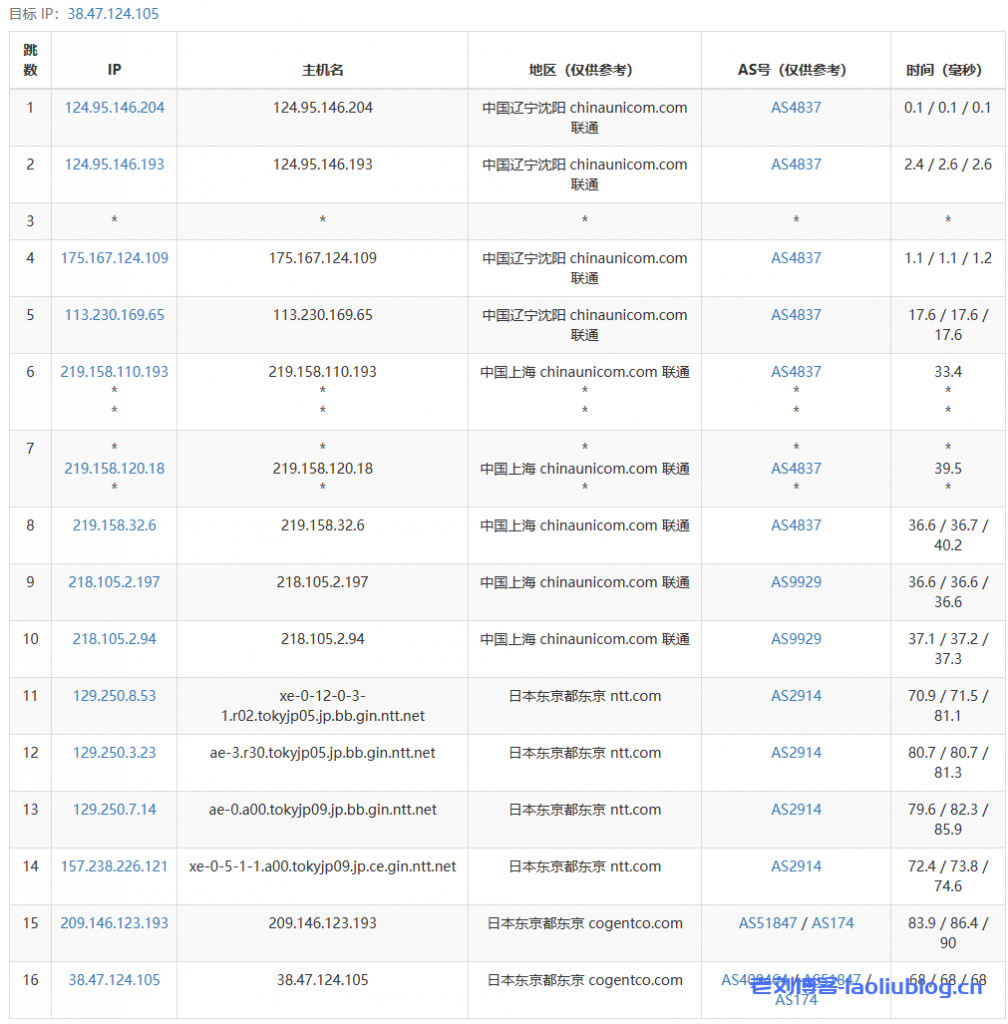Click AS4837 link in hop 1 row

coord(796,107)
